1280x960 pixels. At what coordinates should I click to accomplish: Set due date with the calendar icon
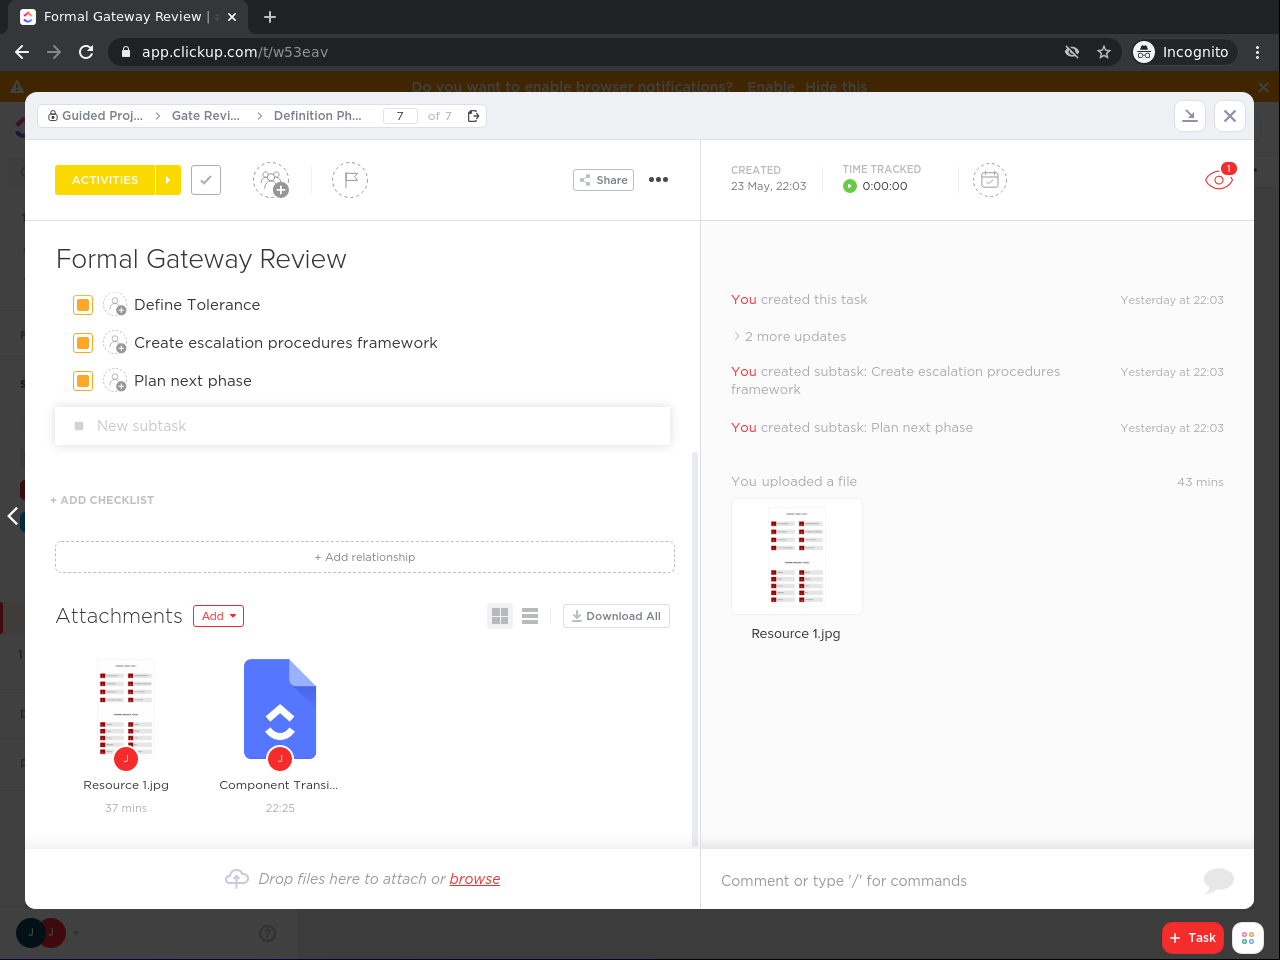pos(990,180)
